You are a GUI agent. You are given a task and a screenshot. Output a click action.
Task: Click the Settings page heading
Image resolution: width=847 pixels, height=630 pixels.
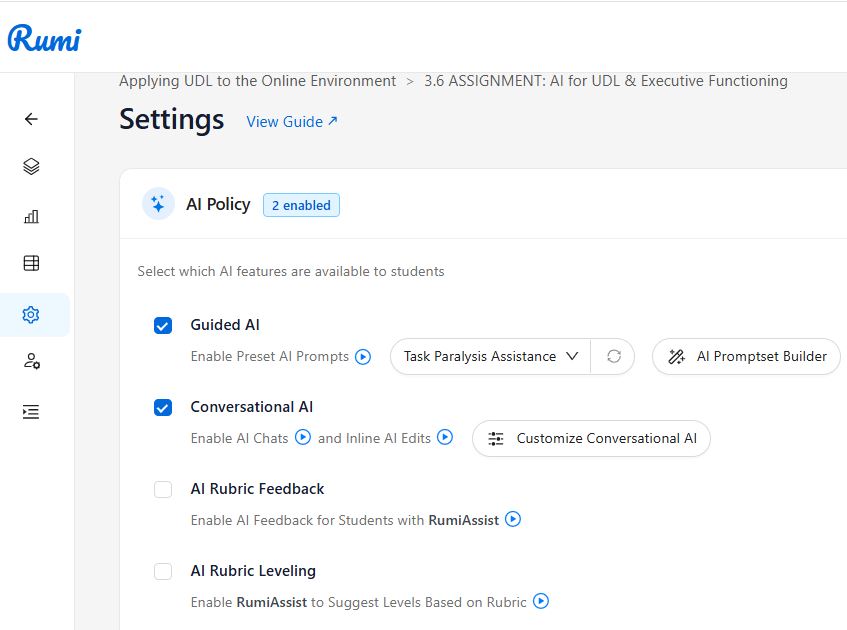172,119
